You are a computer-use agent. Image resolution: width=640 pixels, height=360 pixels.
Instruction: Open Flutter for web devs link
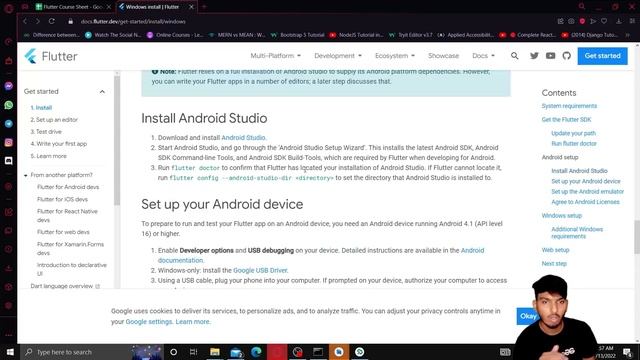(x=63, y=232)
